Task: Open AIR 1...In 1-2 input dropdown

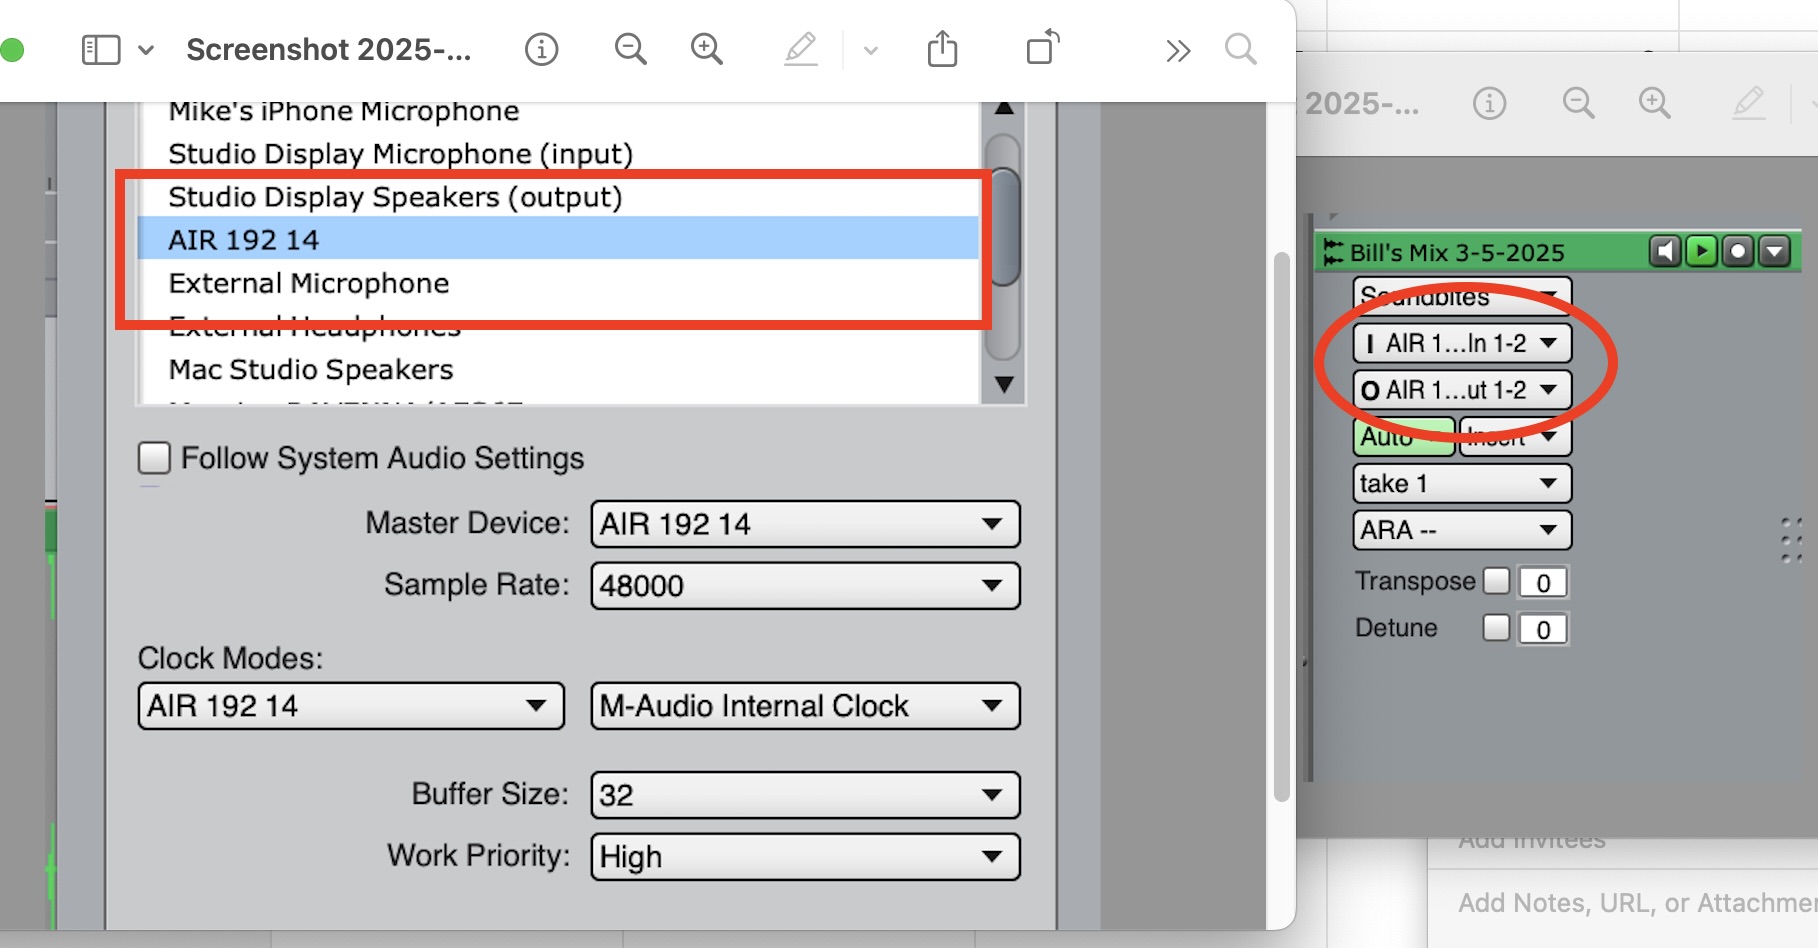Action: [1462, 343]
